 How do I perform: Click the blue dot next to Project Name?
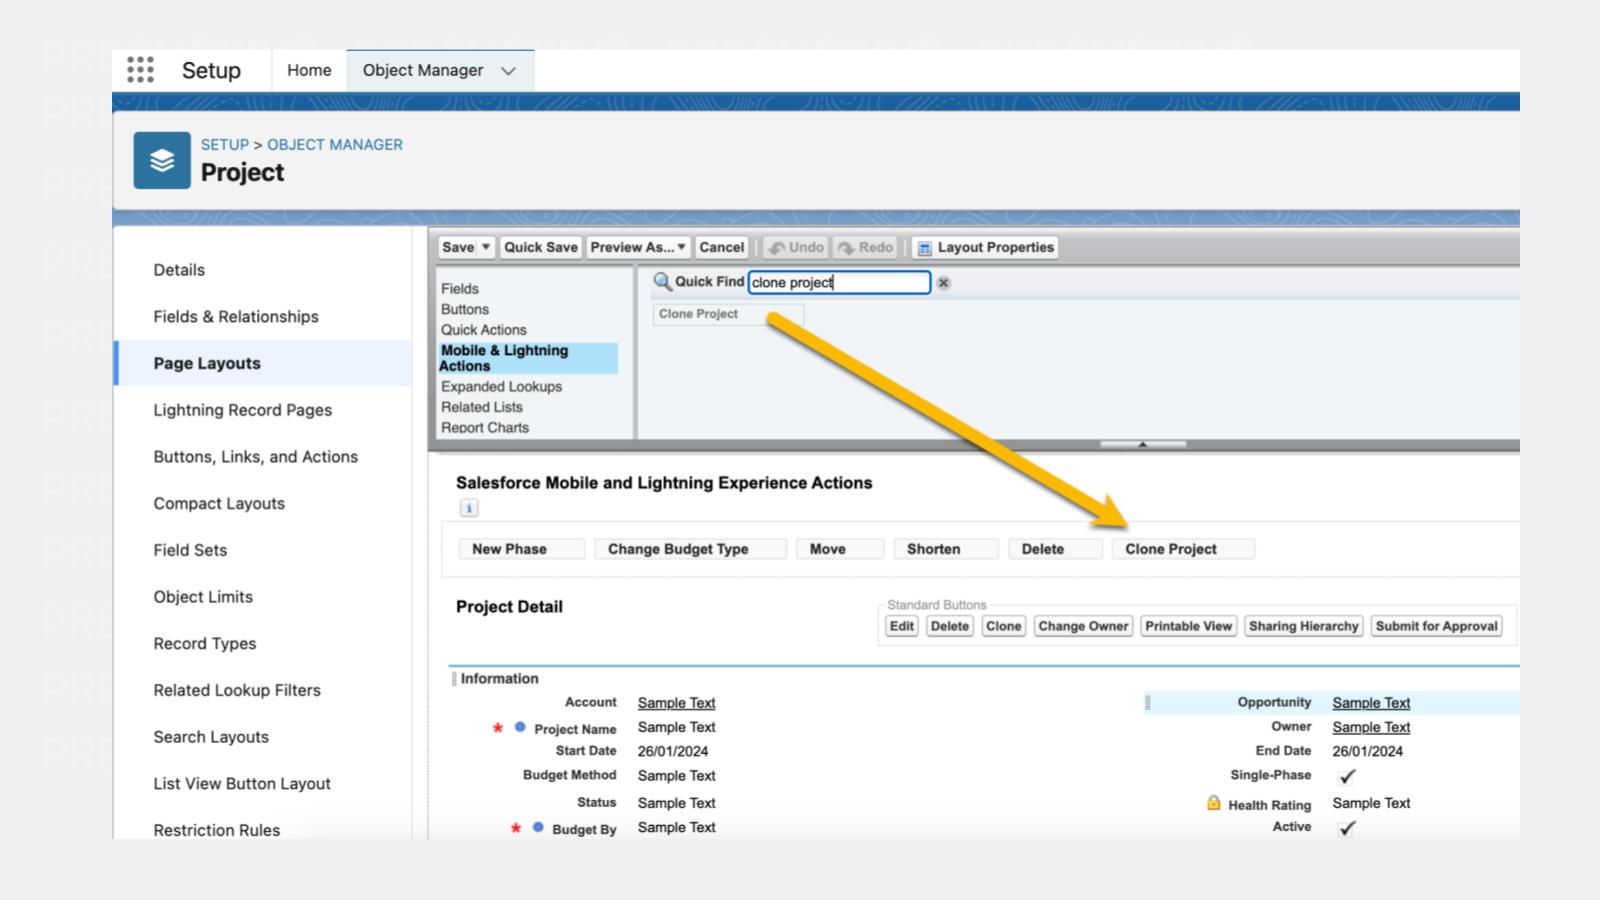click(x=520, y=727)
